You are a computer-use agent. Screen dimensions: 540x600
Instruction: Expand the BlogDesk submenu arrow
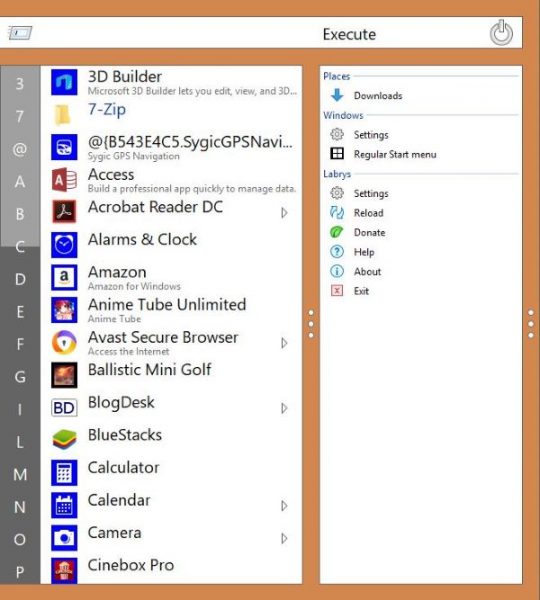click(x=284, y=408)
